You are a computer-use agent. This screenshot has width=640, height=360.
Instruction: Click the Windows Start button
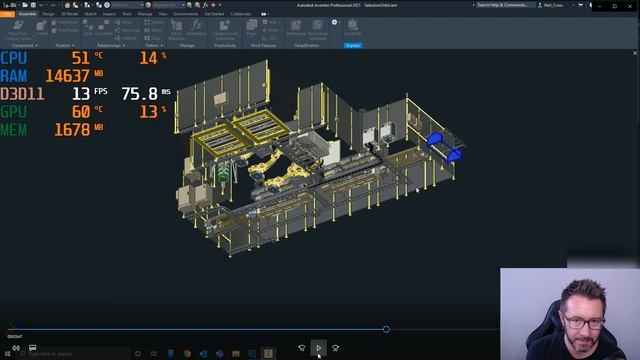[7, 354]
